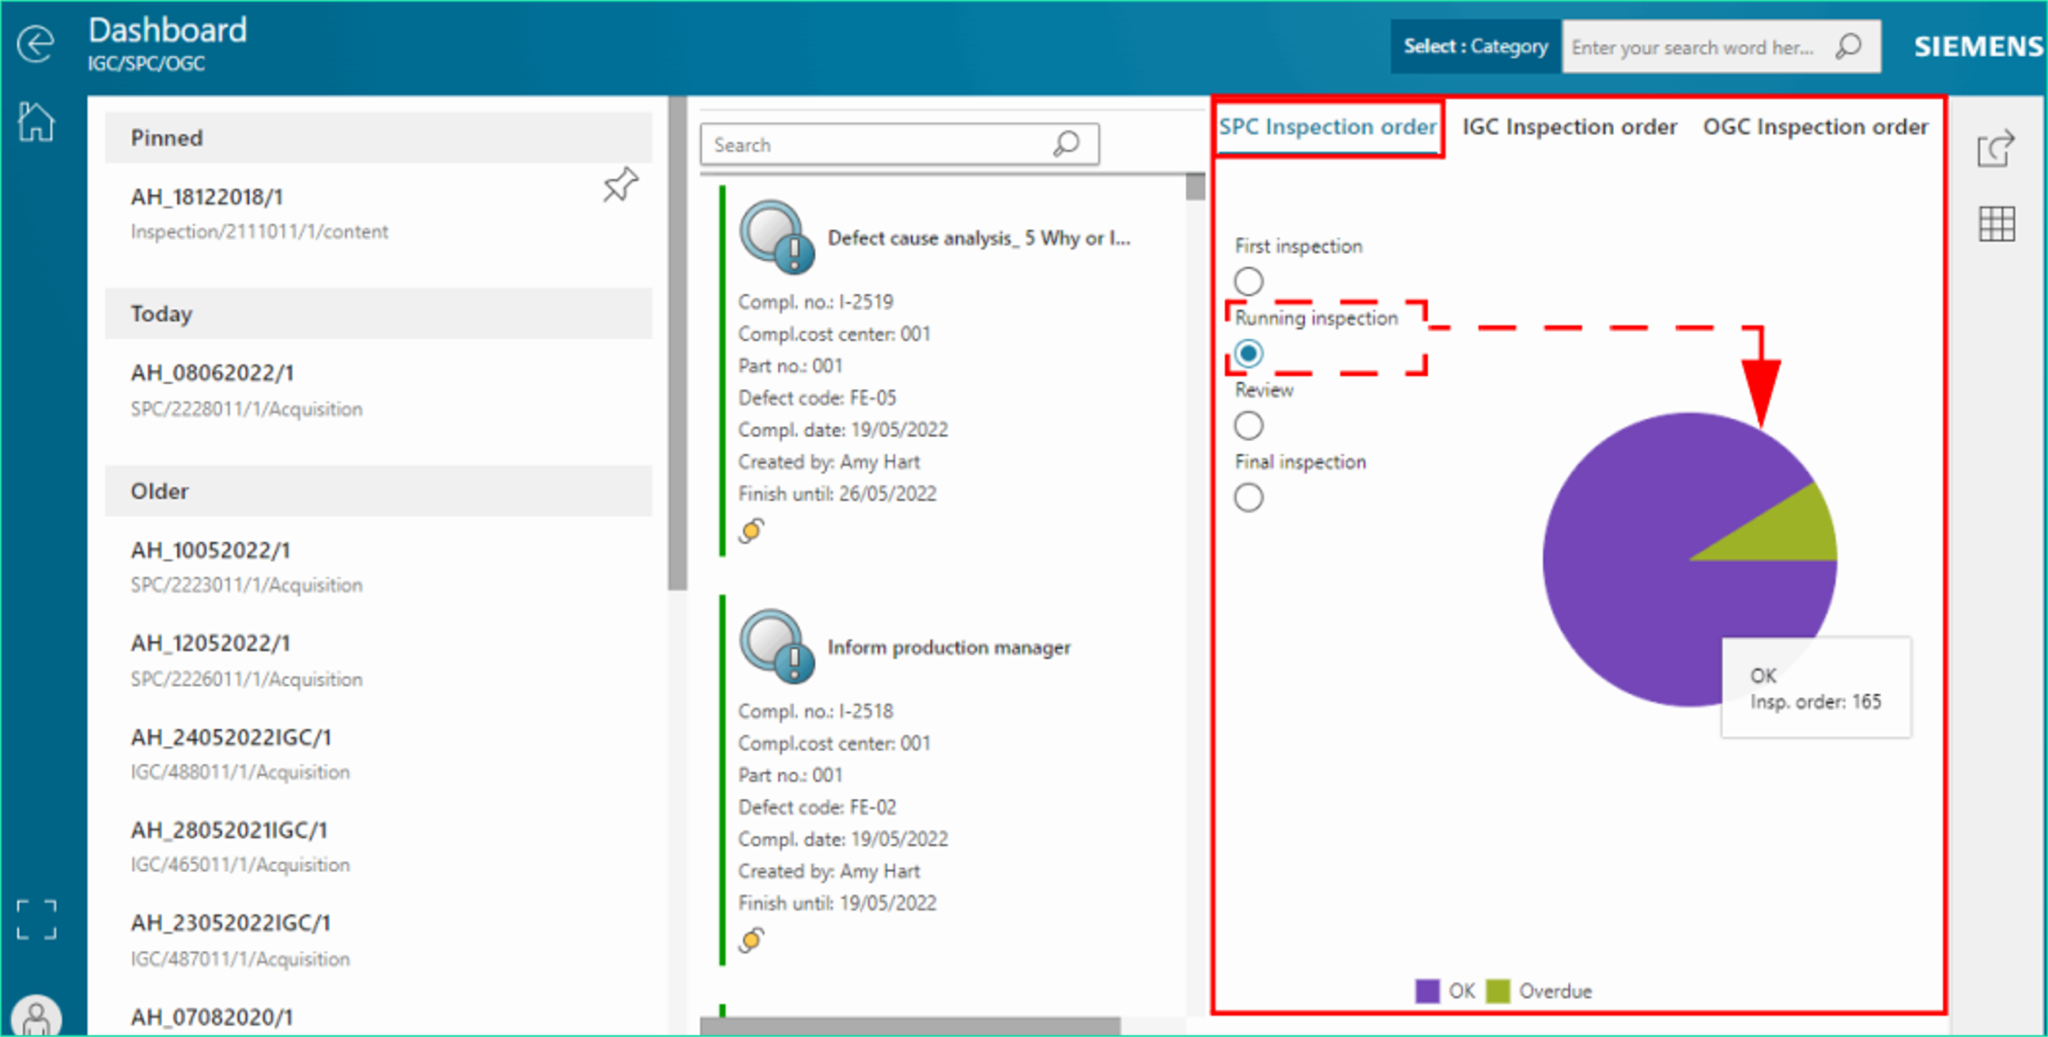Open the AH_08062022/1 entry under Today

[212, 372]
